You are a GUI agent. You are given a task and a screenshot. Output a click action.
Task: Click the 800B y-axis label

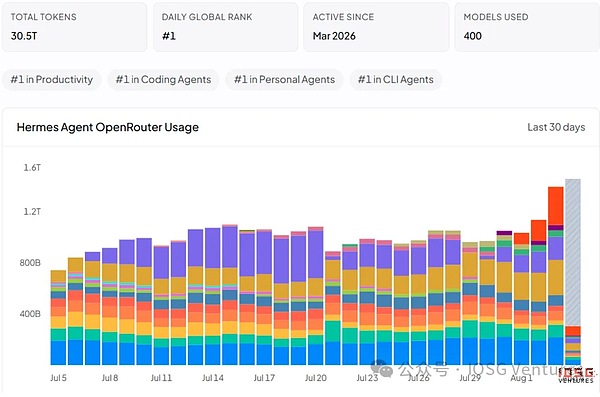coord(30,263)
